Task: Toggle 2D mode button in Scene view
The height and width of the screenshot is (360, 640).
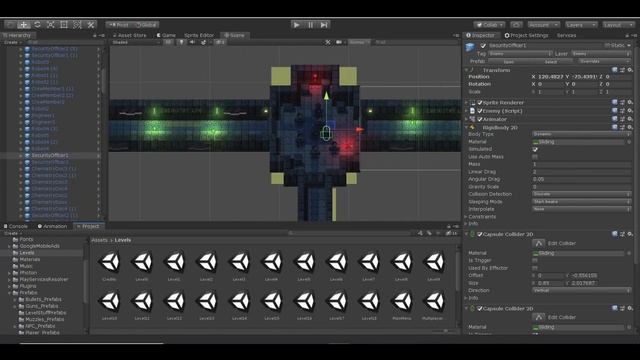Action: 168,42
